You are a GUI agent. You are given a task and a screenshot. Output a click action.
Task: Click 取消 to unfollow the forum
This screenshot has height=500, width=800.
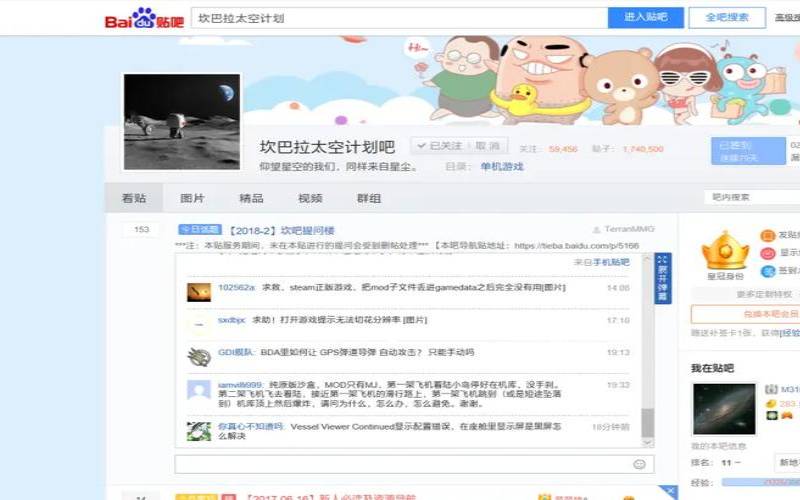tap(487, 146)
